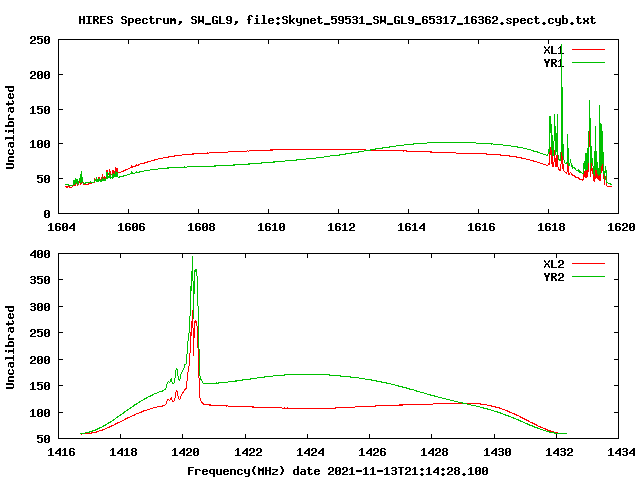Image resolution: width=640 pixels, height=480 pixels.
Task: Click the lower plot 400 y-axis value
Action: (x=40, y=254)
